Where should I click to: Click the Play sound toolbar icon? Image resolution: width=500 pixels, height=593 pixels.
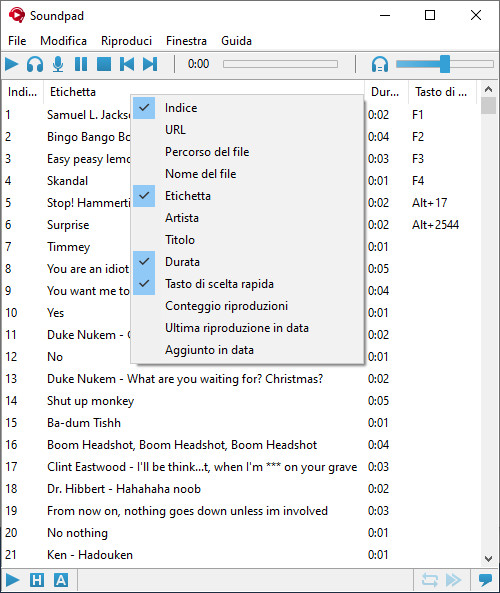(x=12, y=64)
